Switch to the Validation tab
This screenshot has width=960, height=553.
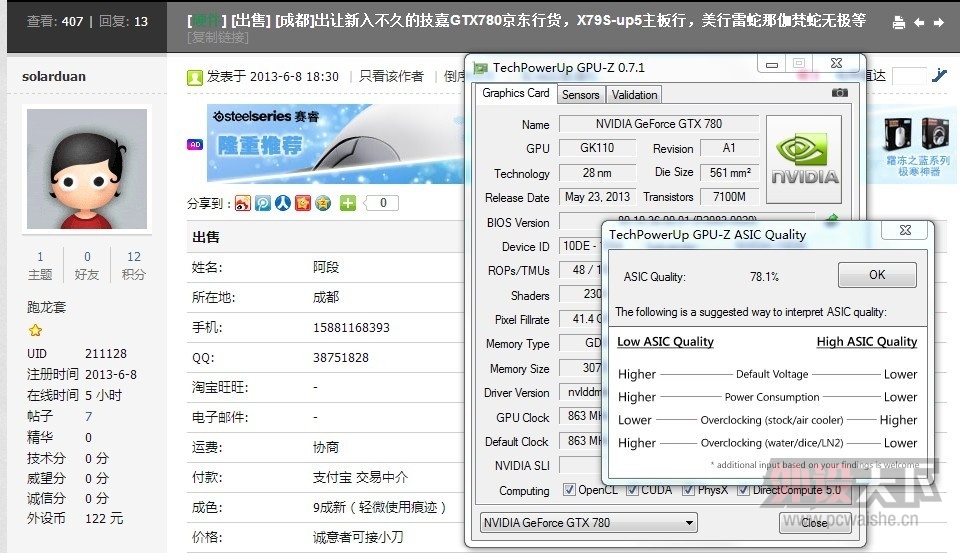634,95
